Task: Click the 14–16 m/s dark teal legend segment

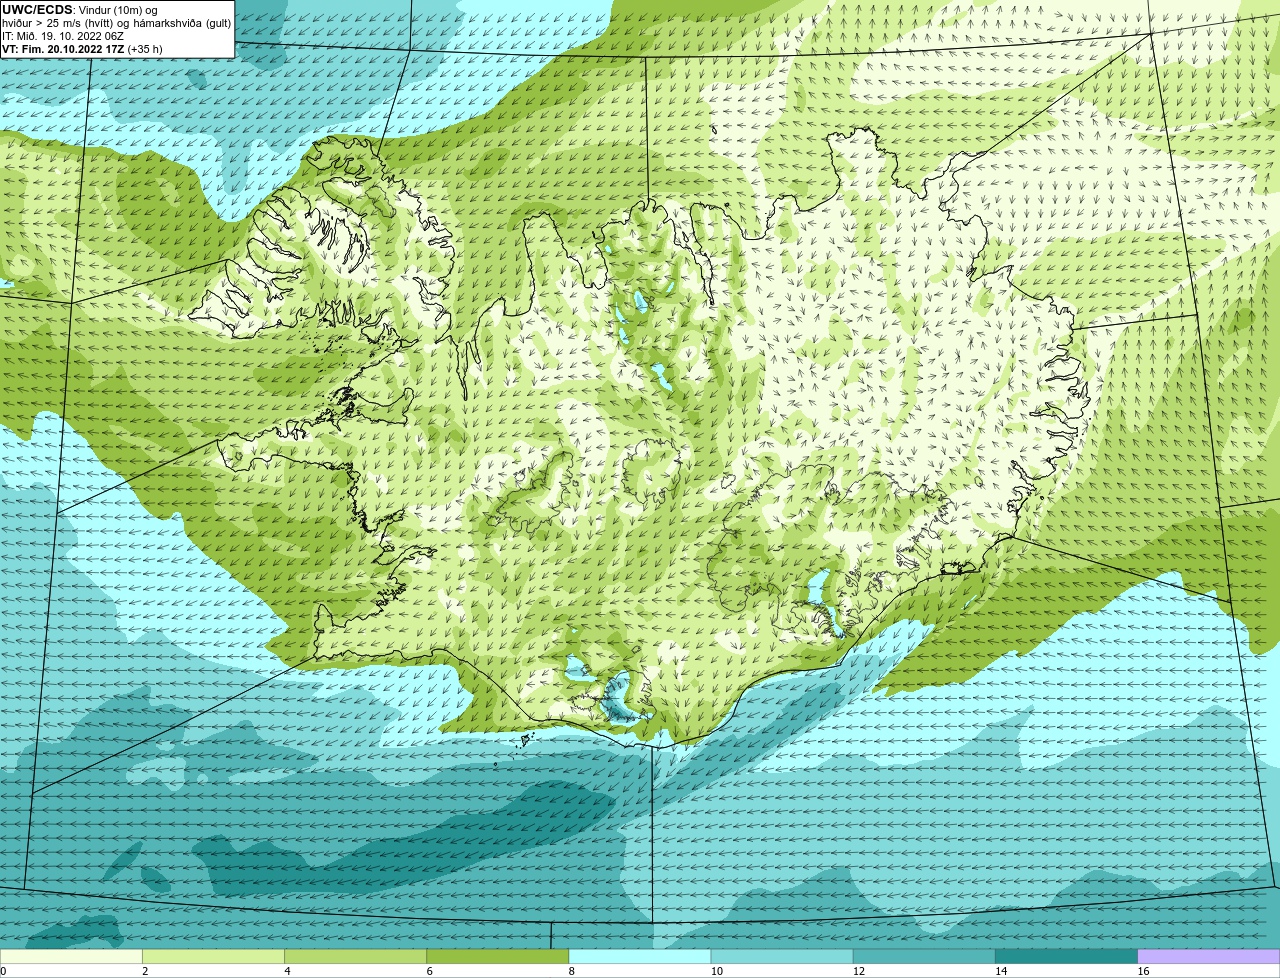Action: (1066, 956)
